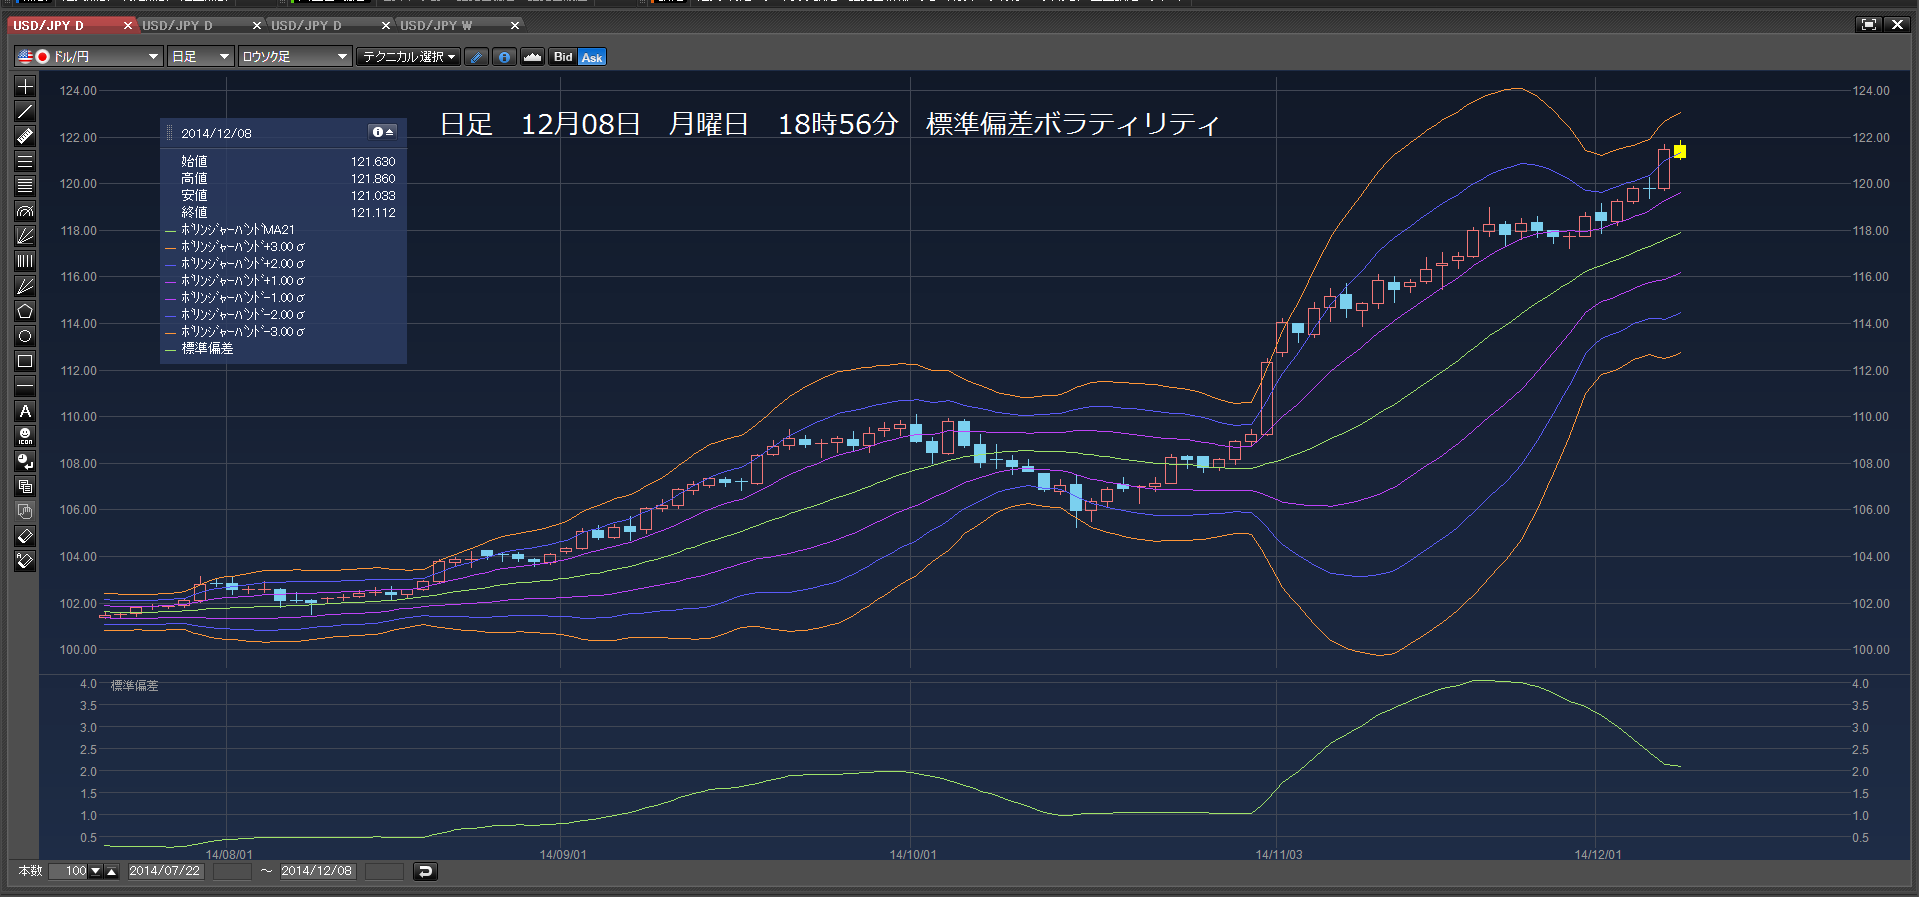Click the 終値 121.112 row

tap(288, 212)
